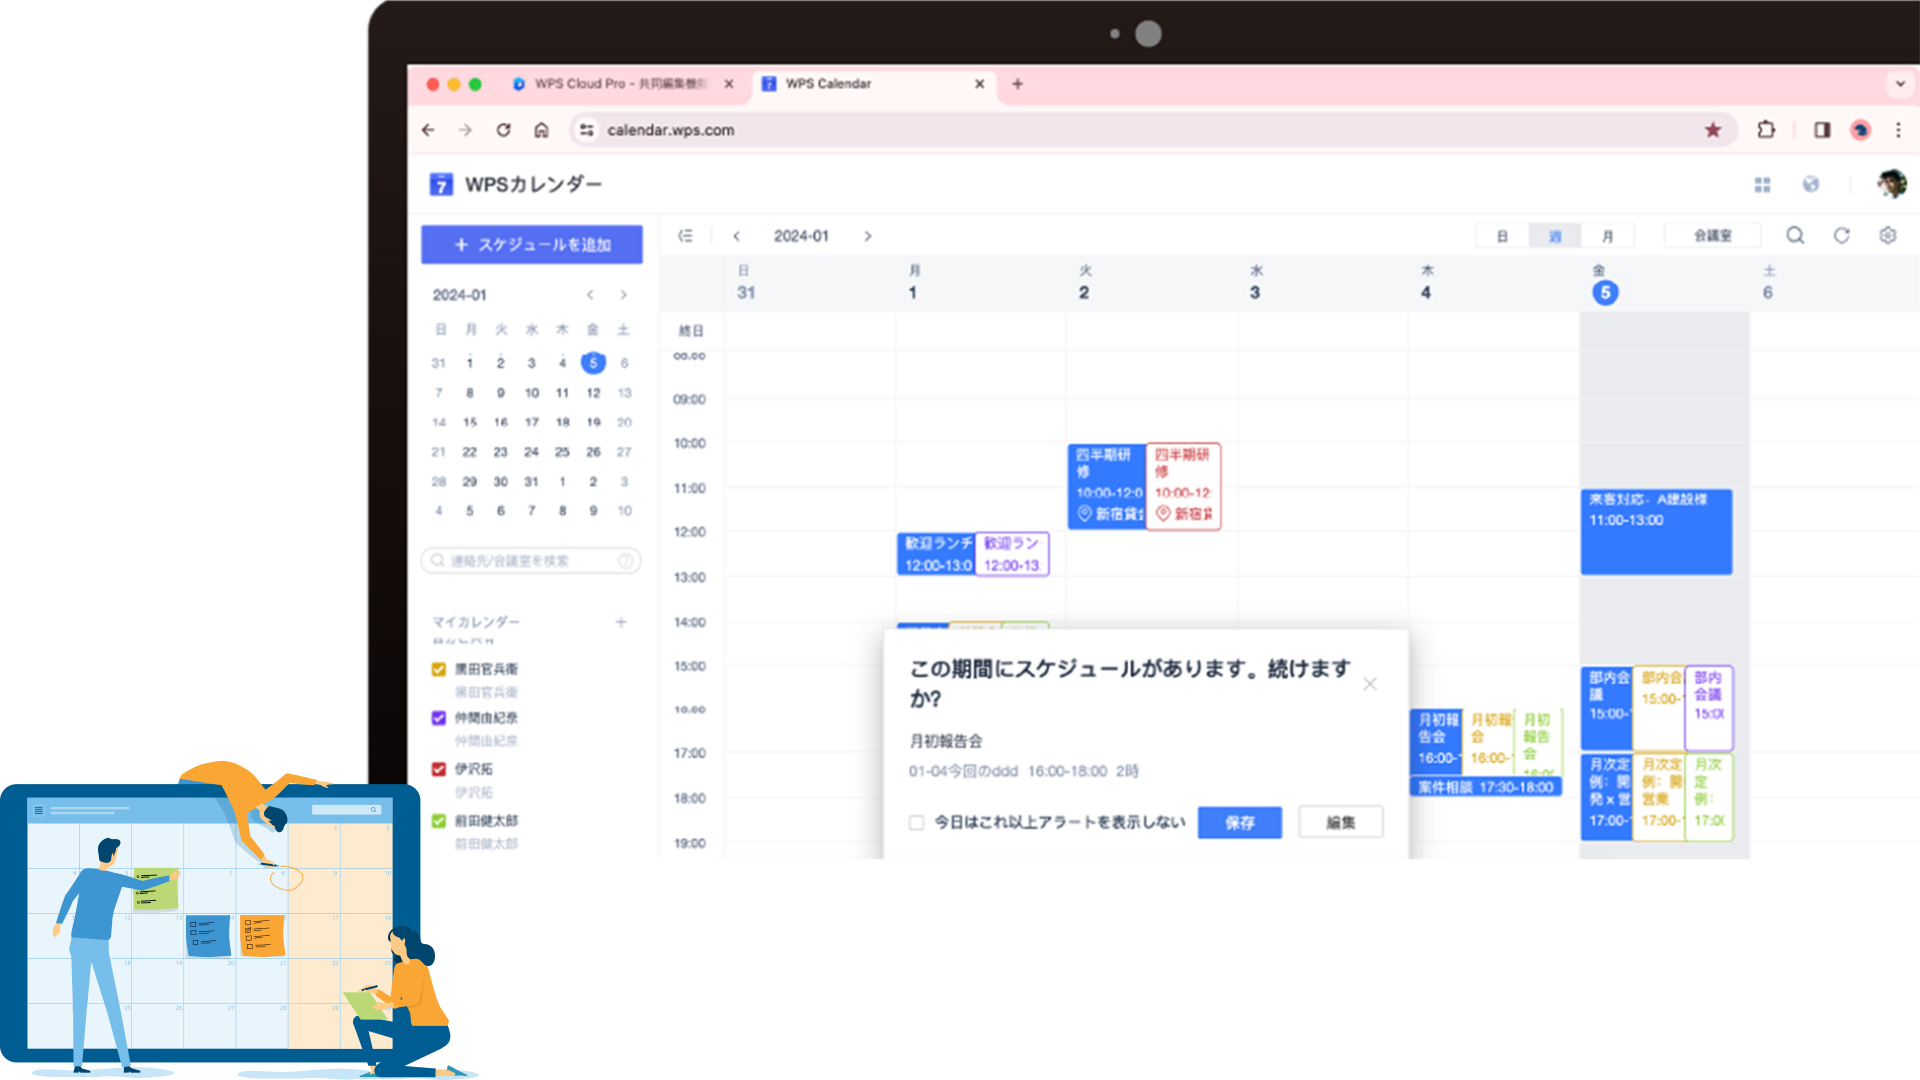Viewport: 1920px width, 1080px height.
Task: Toggle 黒田官兵衛 calendar visibility
Action: point(438,669)
